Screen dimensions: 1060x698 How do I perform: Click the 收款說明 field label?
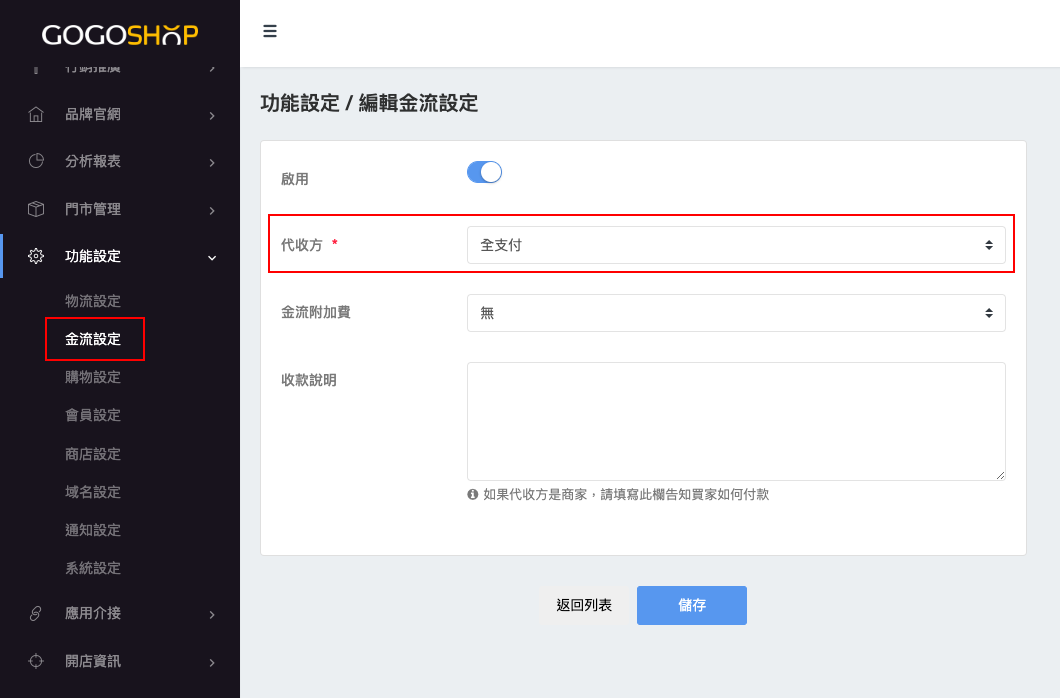(x=308, y=380)
